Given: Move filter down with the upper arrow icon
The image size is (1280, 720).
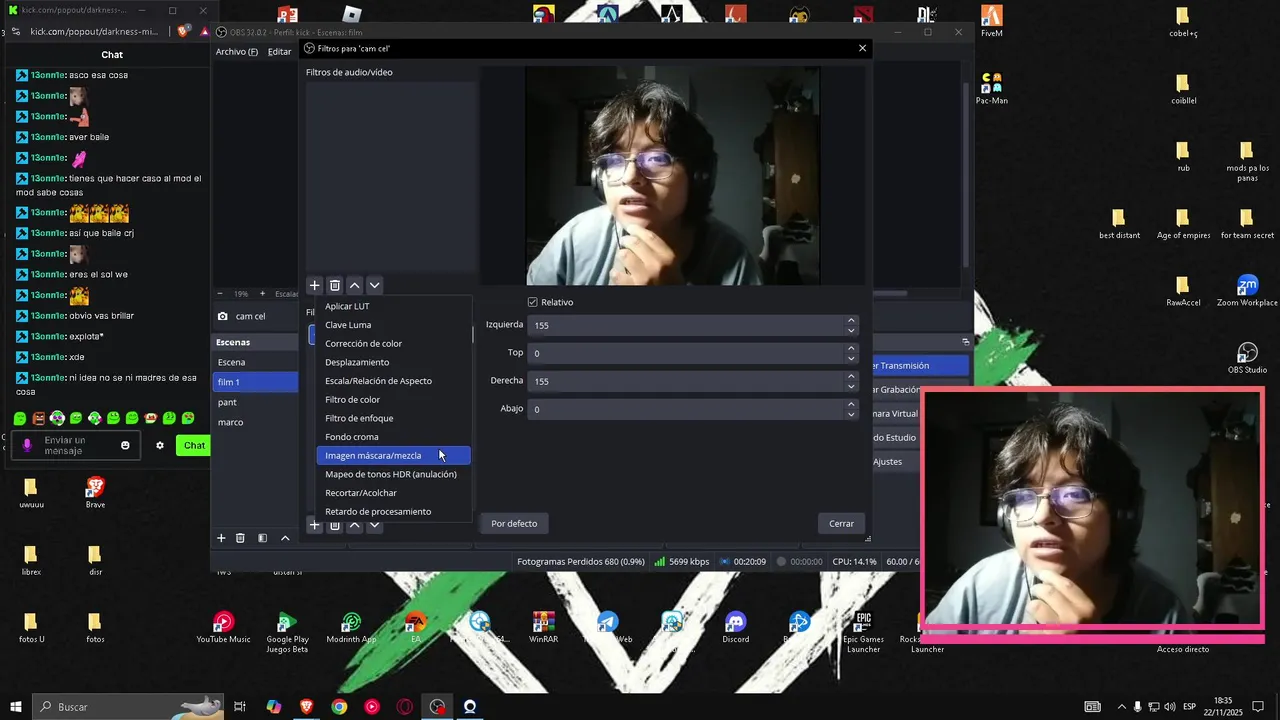Looking at the screenshot, I should coord(374,286).
